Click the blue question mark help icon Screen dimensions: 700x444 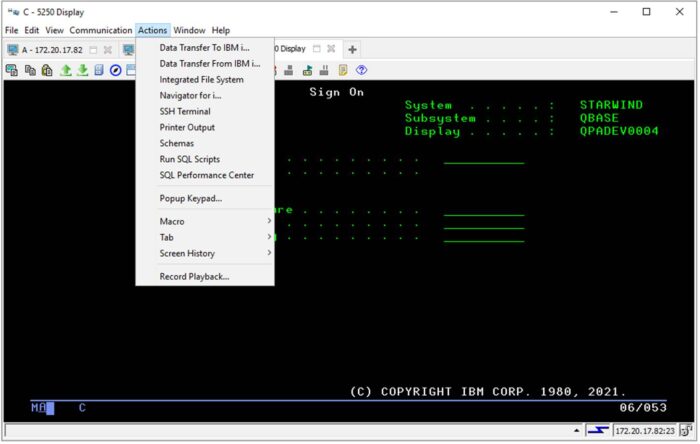coord(361,70)
